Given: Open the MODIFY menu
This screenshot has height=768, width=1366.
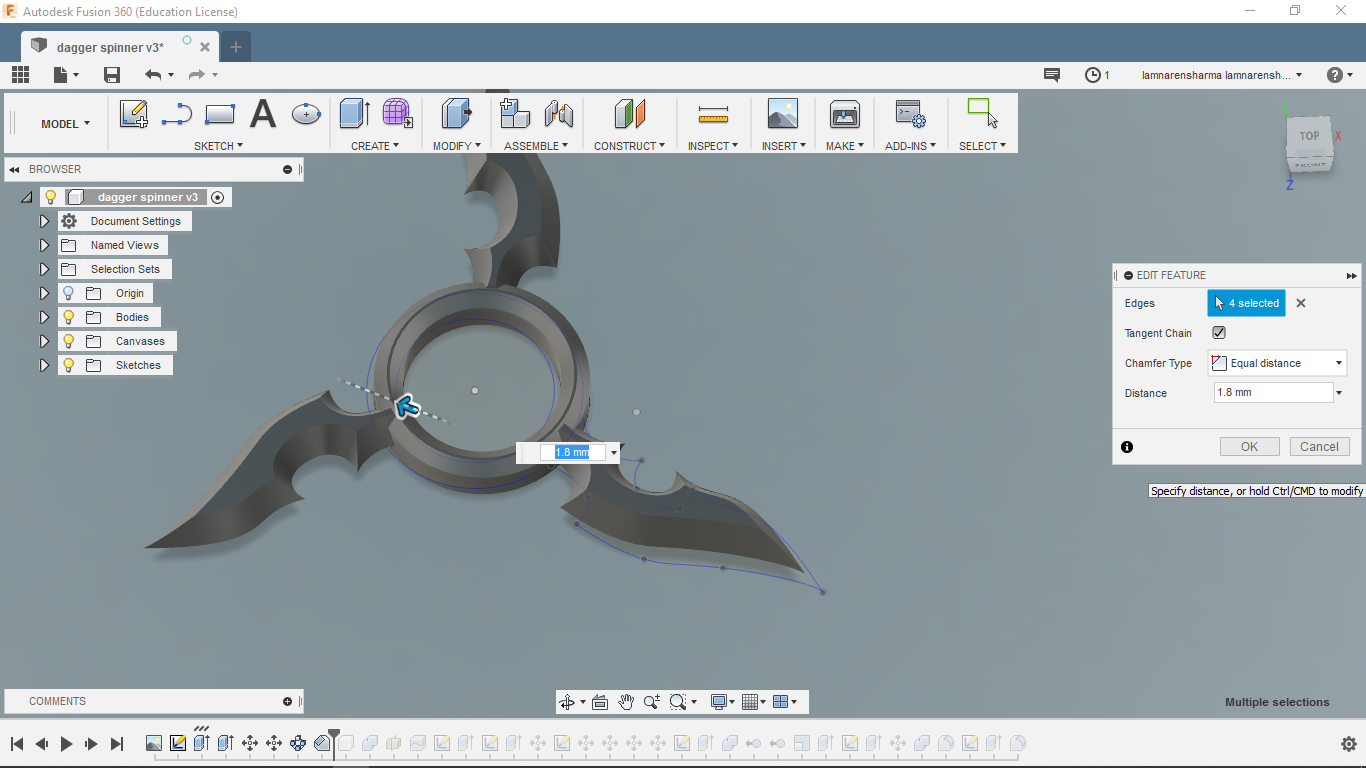Looking at the screenshot, I should [x=456, y=146].
